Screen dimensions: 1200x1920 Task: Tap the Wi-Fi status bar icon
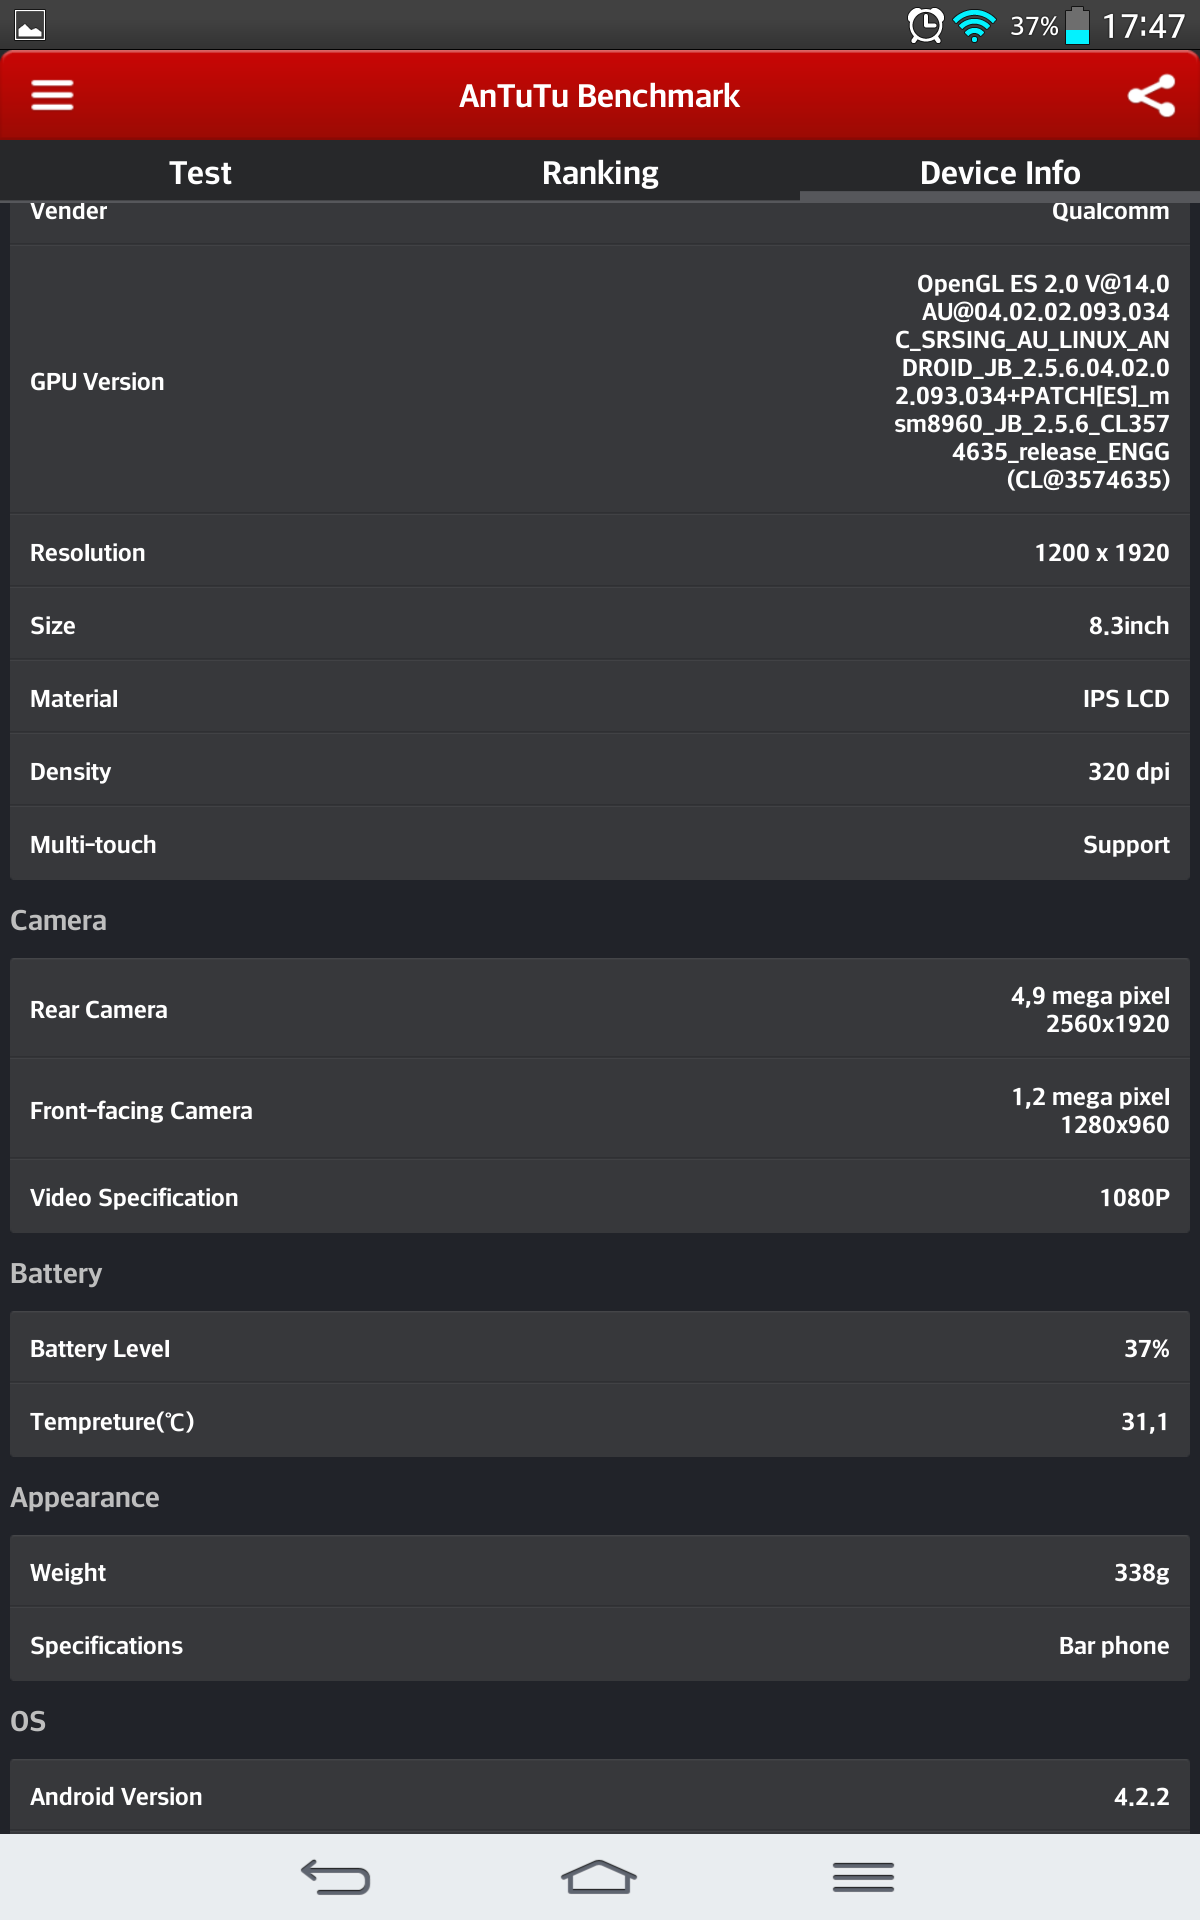coord(974,25)
